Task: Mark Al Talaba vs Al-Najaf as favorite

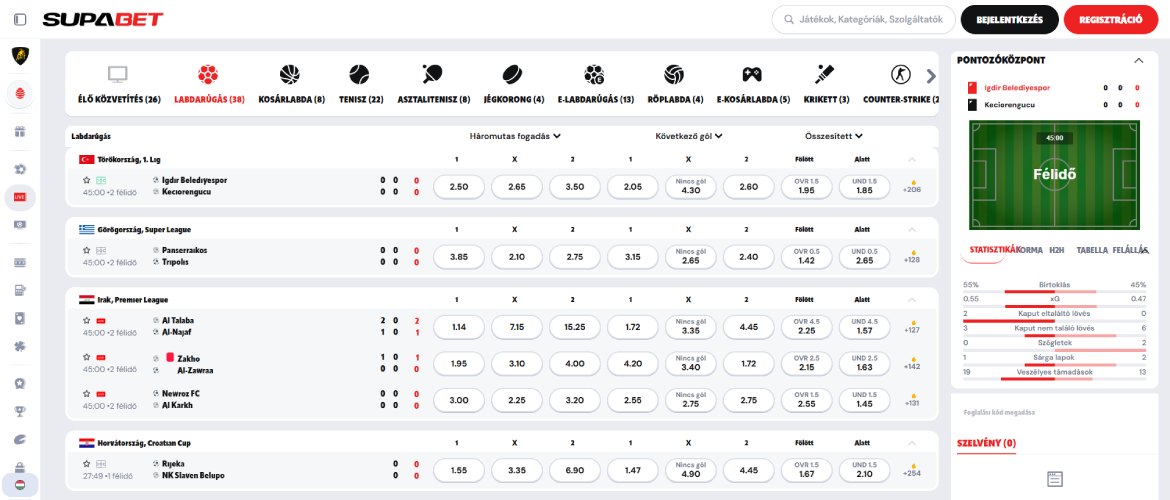Action: [87, 320]
